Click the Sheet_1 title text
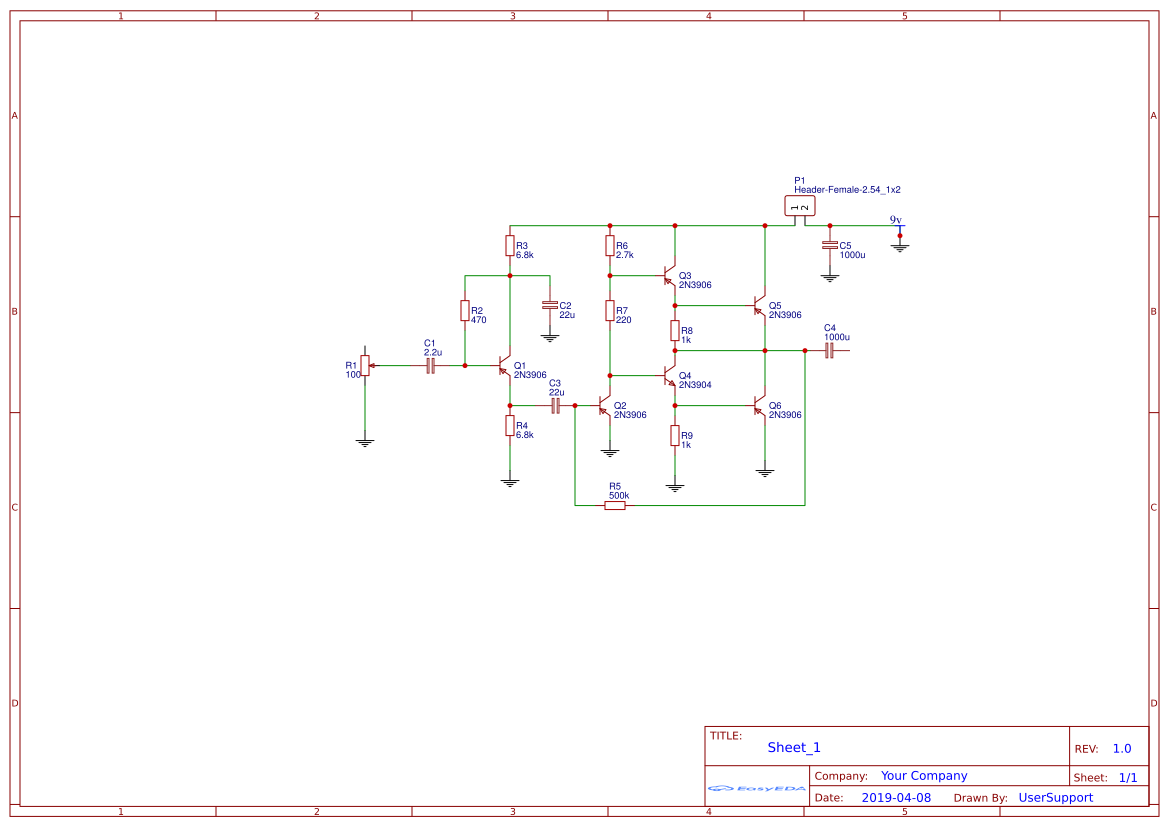 click(794, 747)
